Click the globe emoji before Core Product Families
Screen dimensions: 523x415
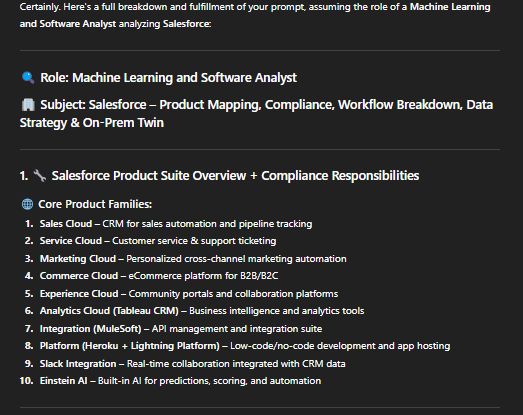point(27,204)
